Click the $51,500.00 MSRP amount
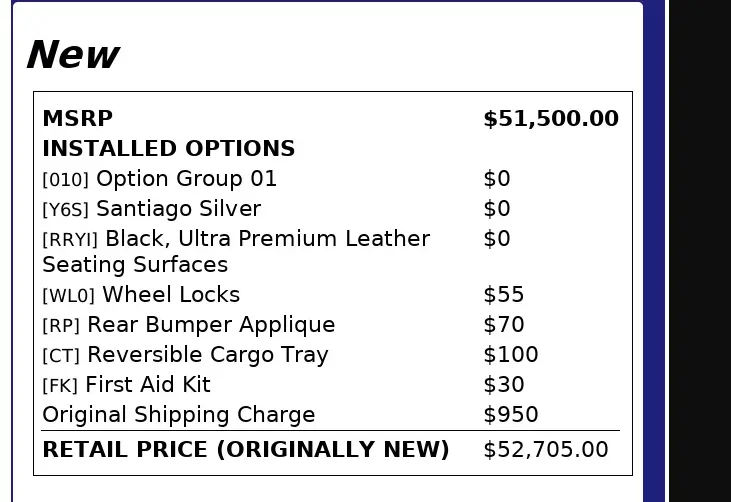 click(551, 118)
